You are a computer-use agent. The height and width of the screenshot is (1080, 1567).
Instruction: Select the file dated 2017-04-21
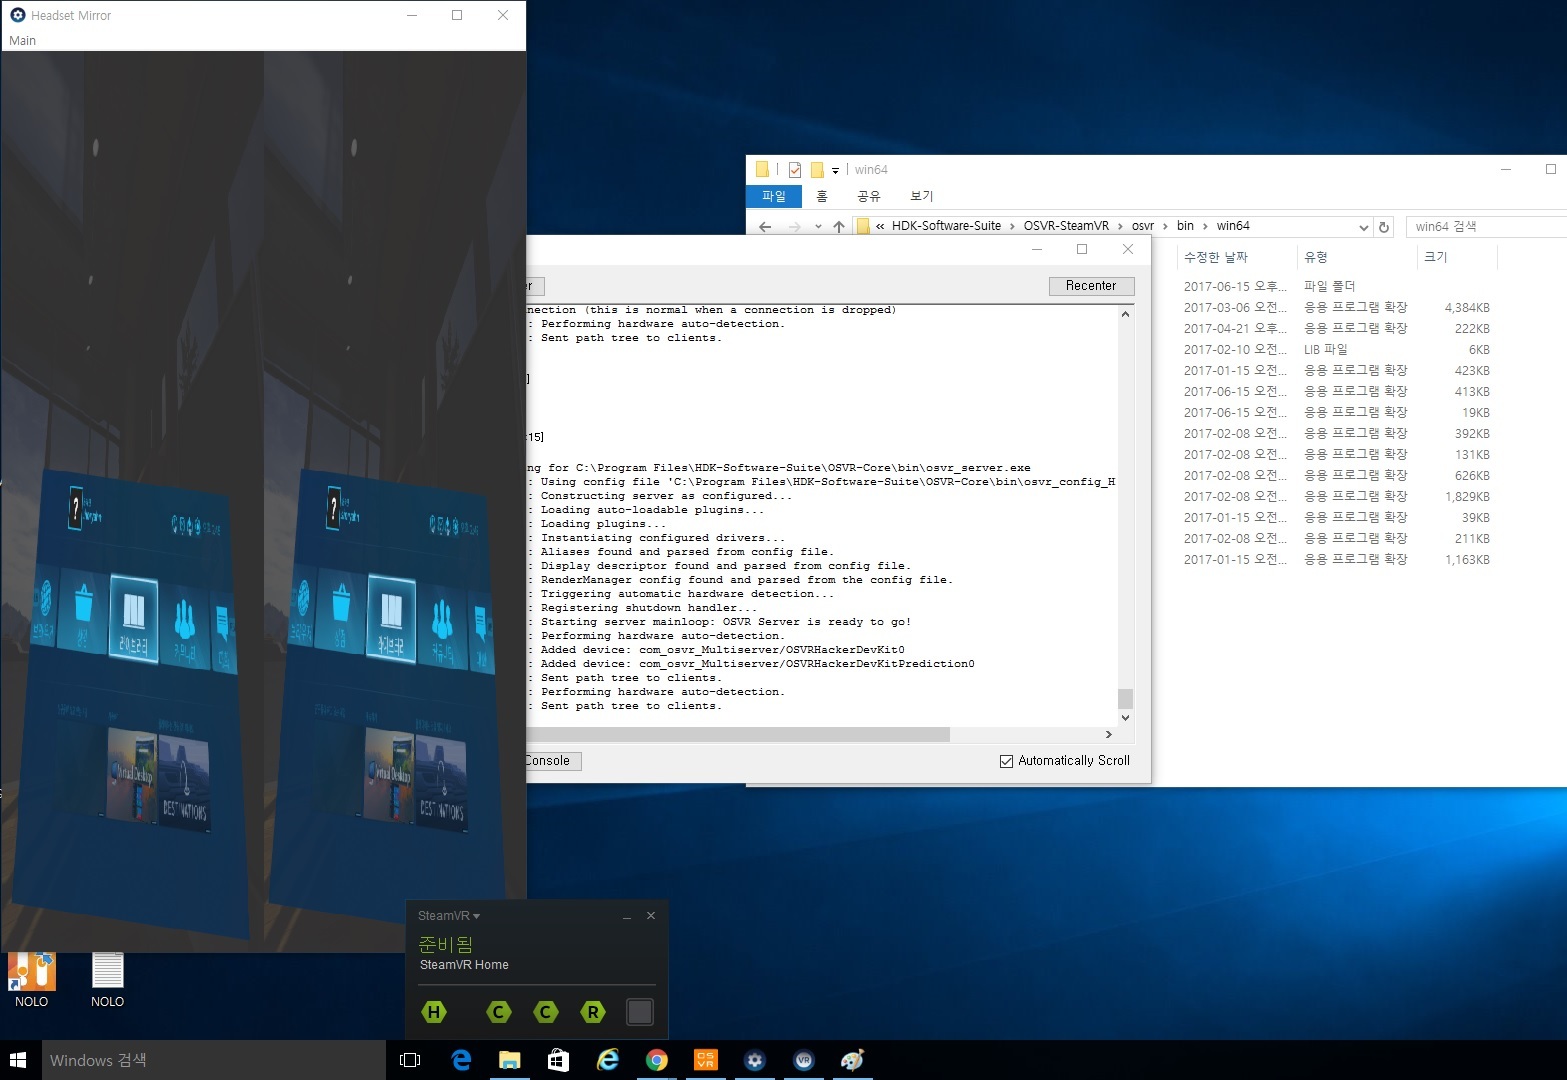[x=1337, y=328]
